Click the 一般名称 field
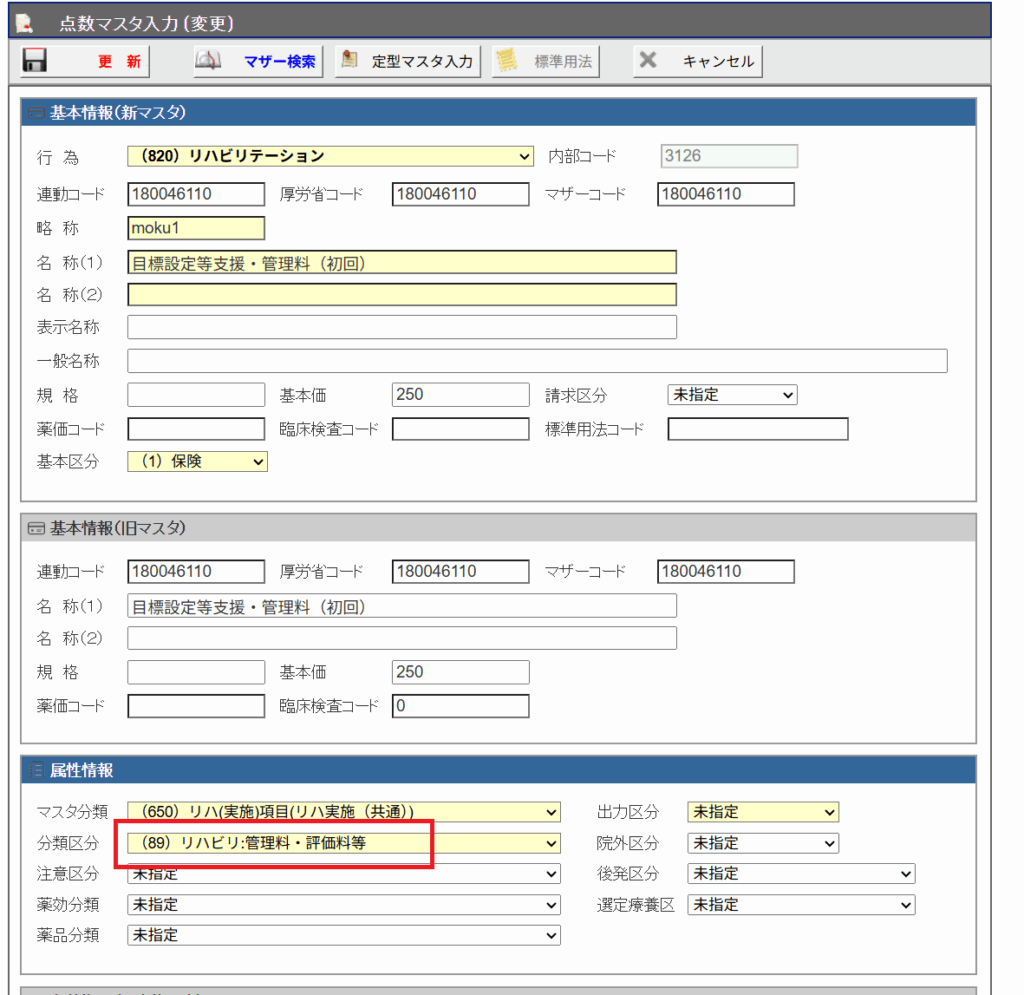Screen dimensions: 1024x995 (537, 361)
